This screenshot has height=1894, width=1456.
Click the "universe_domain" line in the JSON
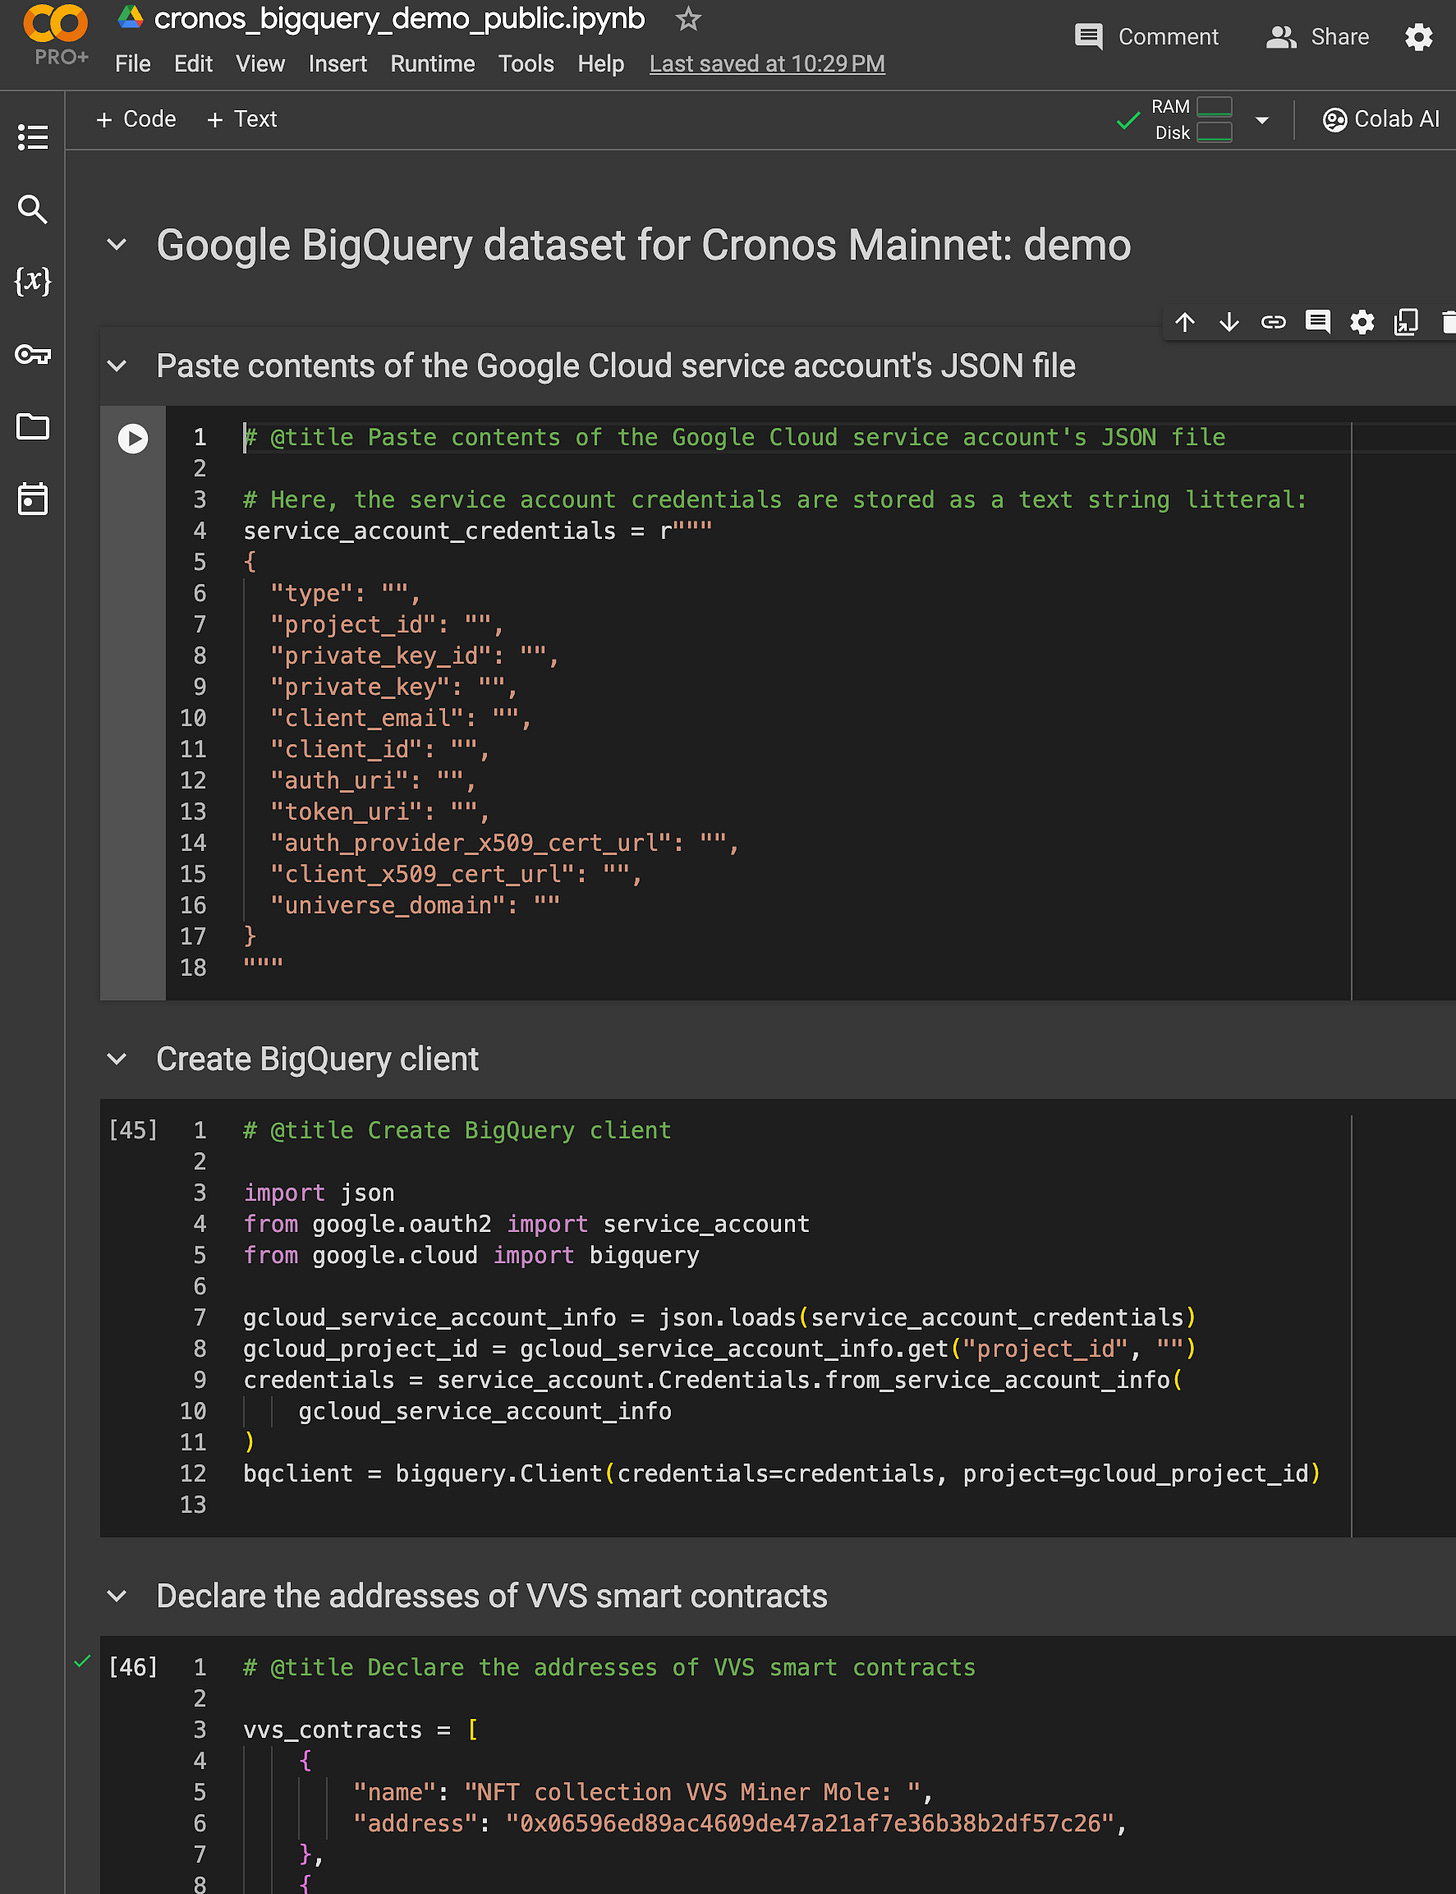414,905
